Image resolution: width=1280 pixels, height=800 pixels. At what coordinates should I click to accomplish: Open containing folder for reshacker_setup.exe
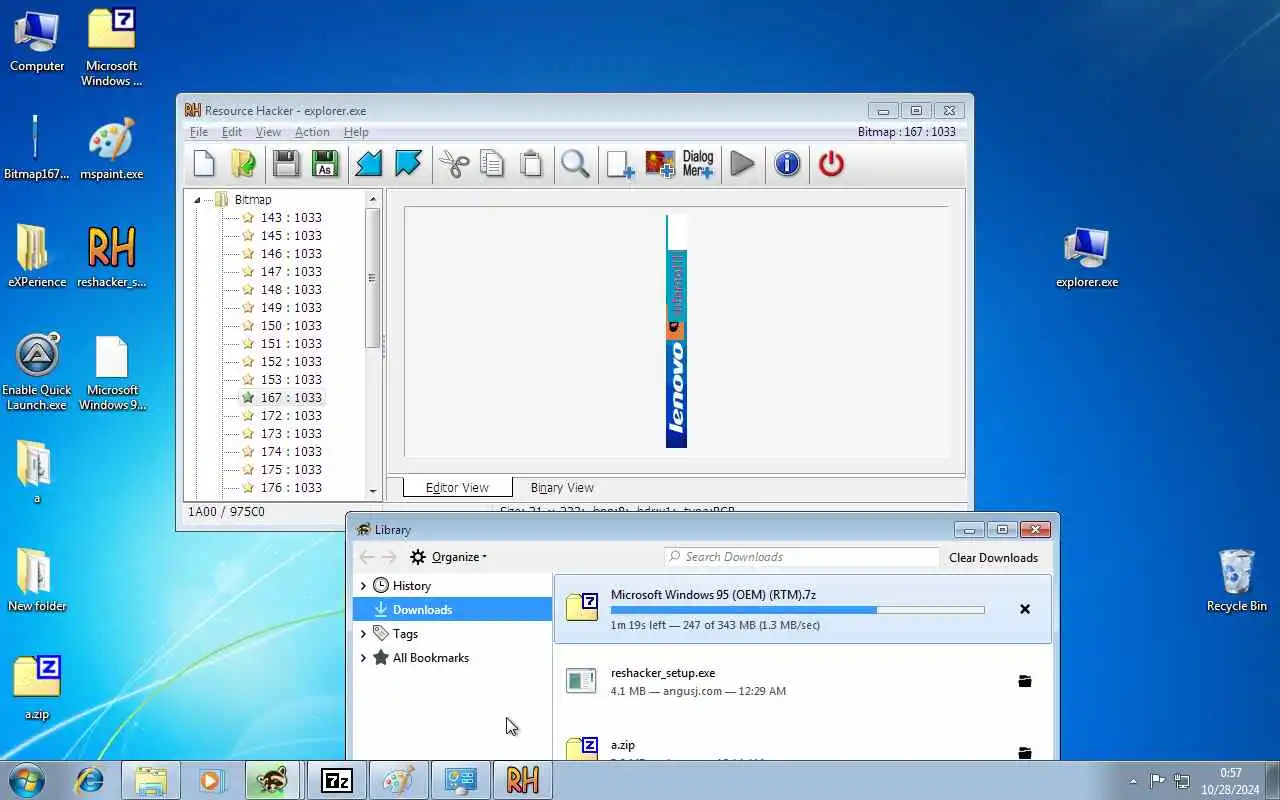(x=1024, y=681)
